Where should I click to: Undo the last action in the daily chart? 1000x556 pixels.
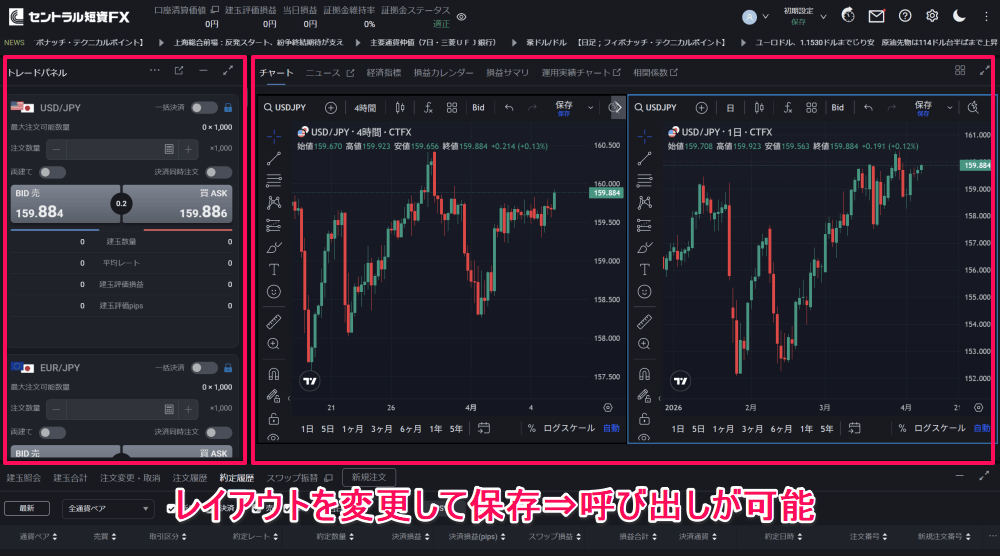(868, 108)
